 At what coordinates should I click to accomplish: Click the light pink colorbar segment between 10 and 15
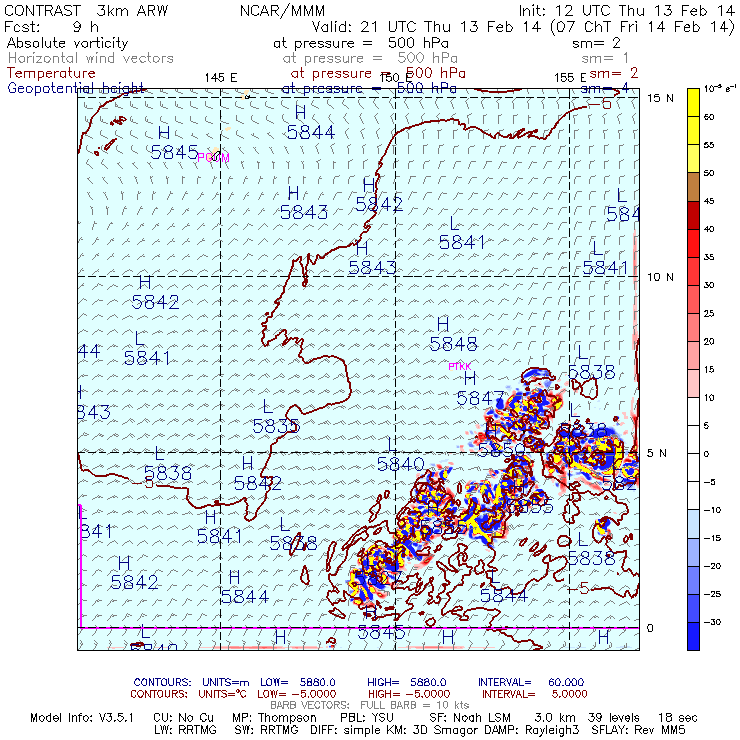pos(693,384)
